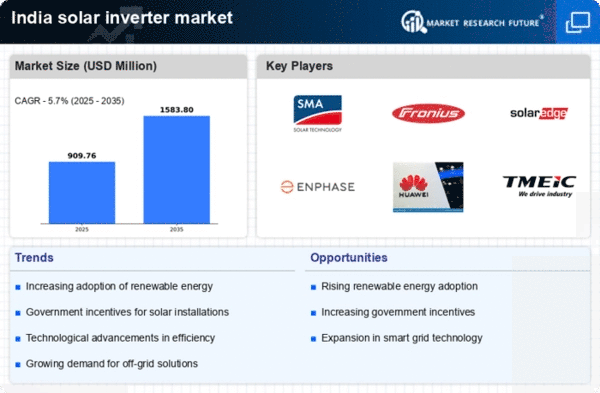The width and height of the screenshot is (600, 393).
Task: Open the SMA Solar Technology logo
Action: point(318,114)
